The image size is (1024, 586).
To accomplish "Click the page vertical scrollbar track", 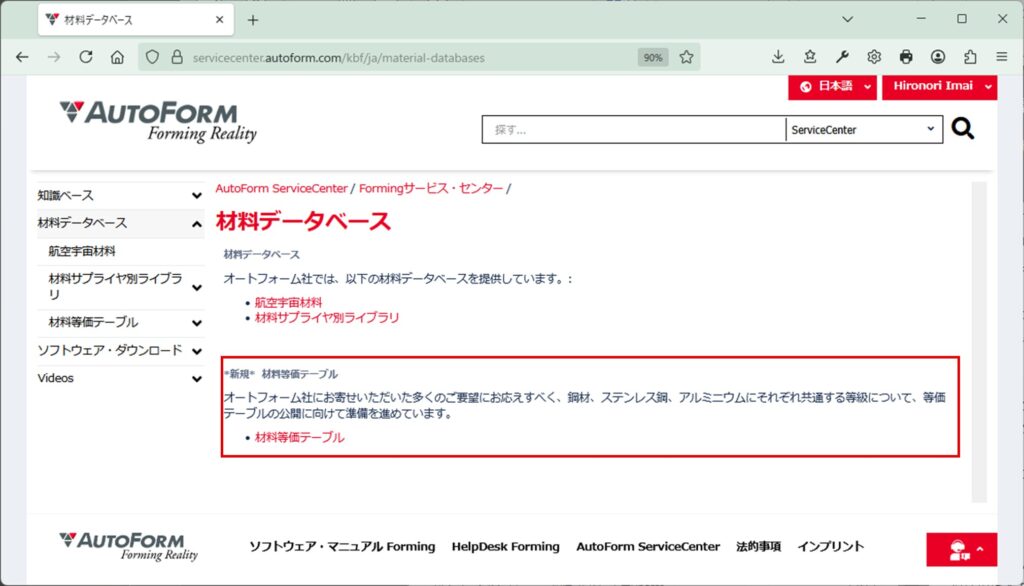I will [x=979, y=342].
